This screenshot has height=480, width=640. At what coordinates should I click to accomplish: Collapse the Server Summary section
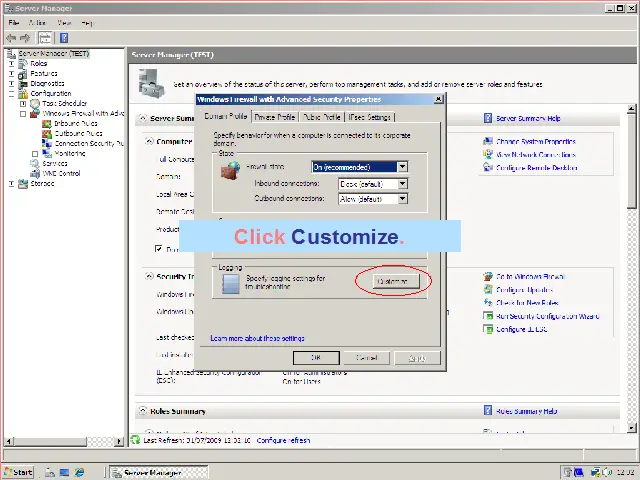pos(142,118)
